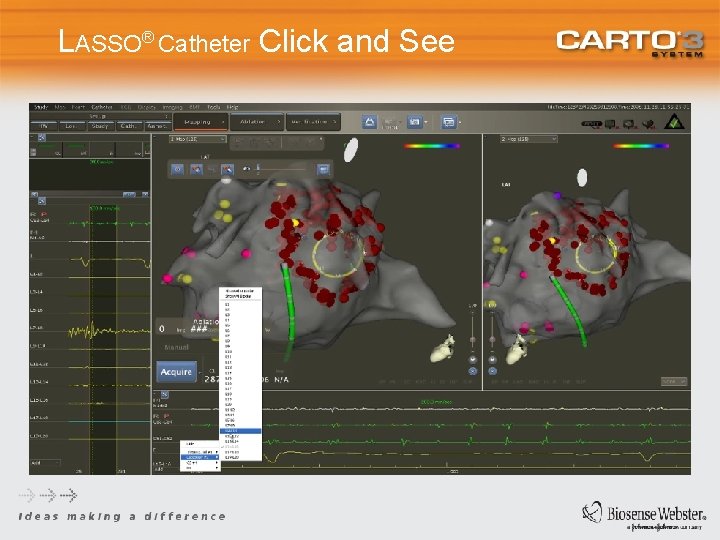Image resolution: width=720 pixels, height=540 pixels.
Task: Select the last entry in channel list
Action: [x=240, y=458]
